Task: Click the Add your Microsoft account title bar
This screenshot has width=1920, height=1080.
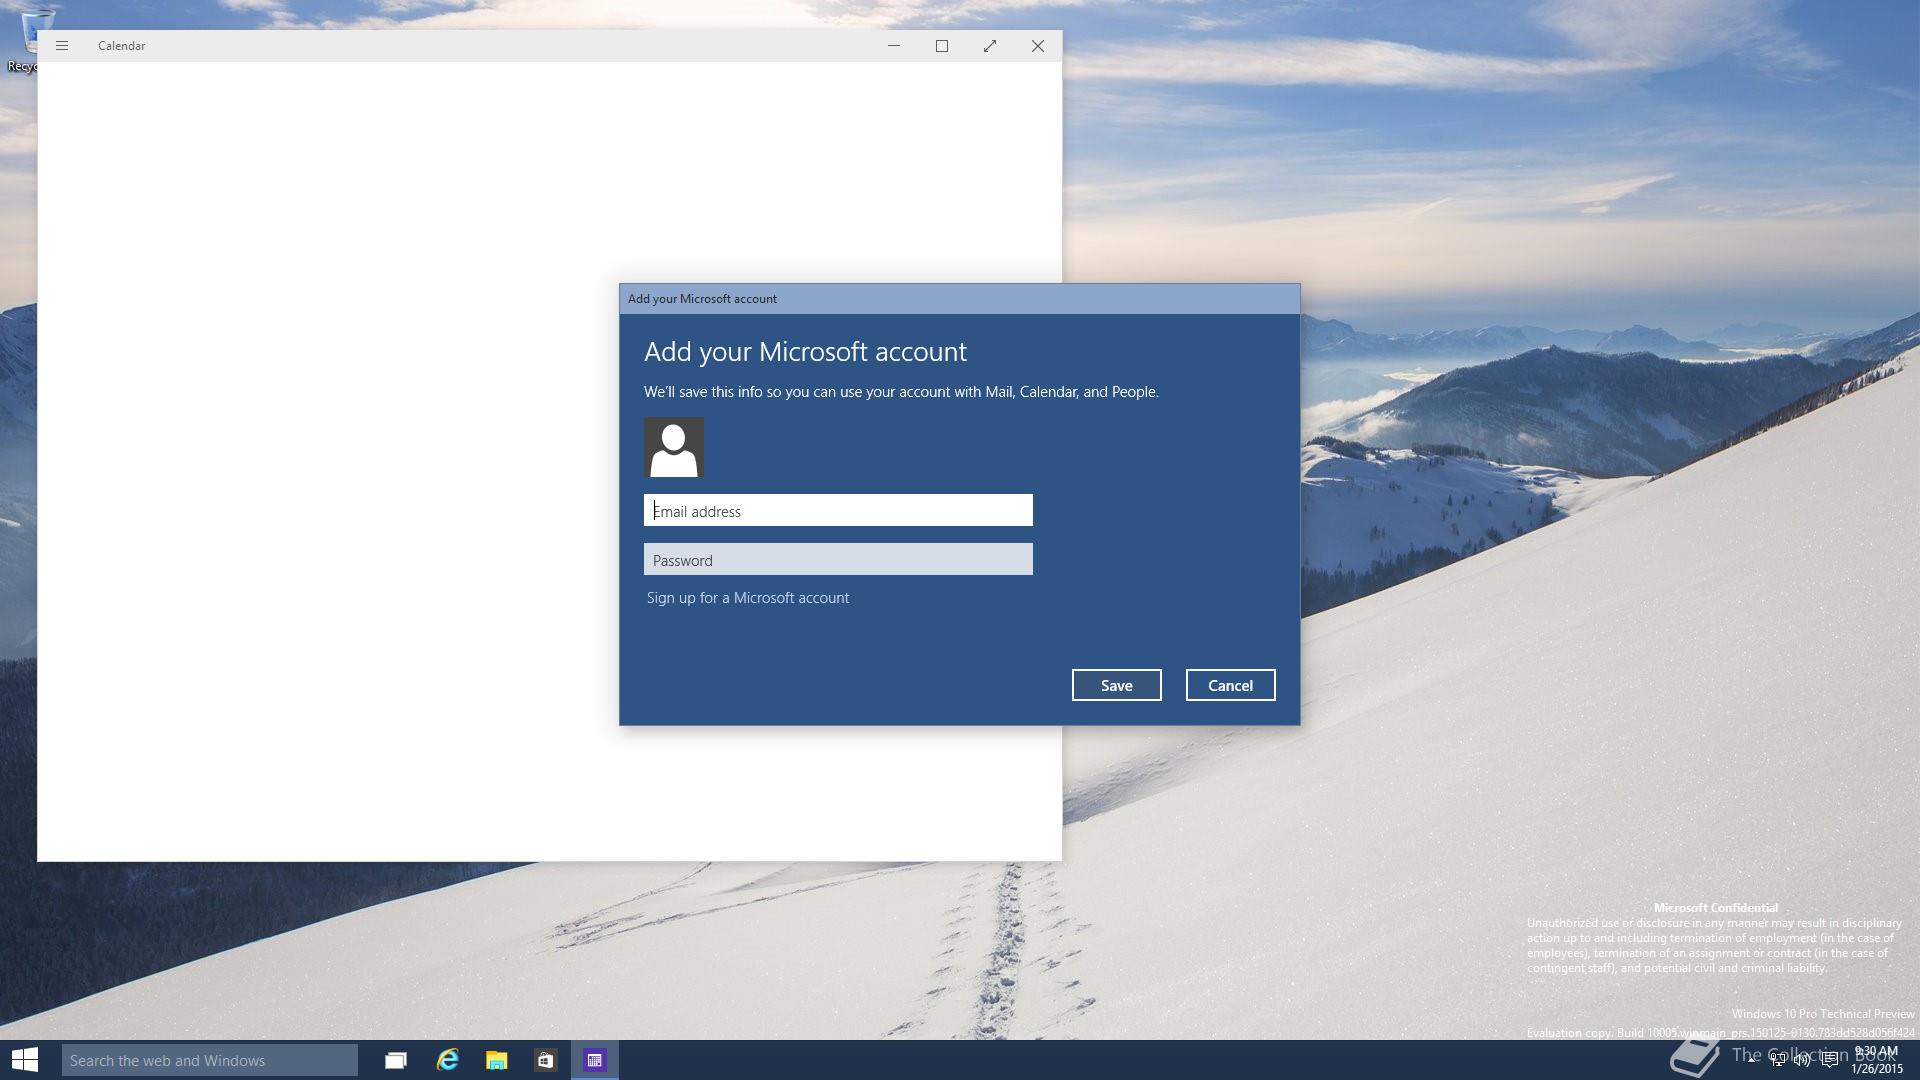Action: (959, 299)
